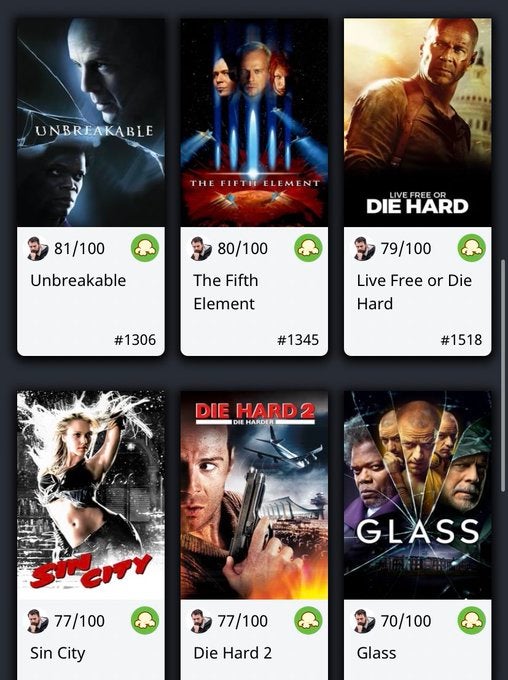Click the popcorn icon on Glass card
The image size is (508, 680).
click(x=472, y=621)
